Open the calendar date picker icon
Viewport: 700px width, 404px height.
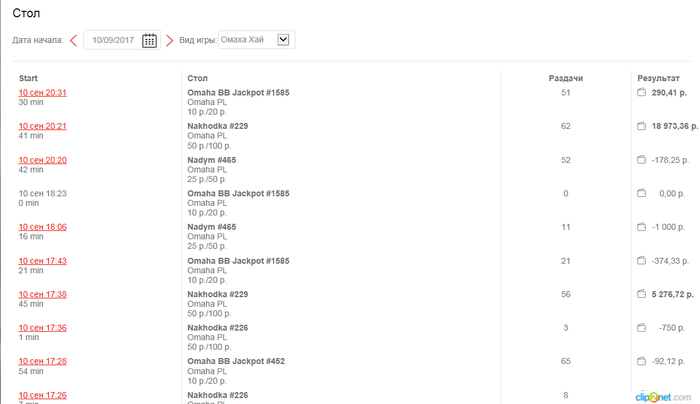[x=149, y=40]
